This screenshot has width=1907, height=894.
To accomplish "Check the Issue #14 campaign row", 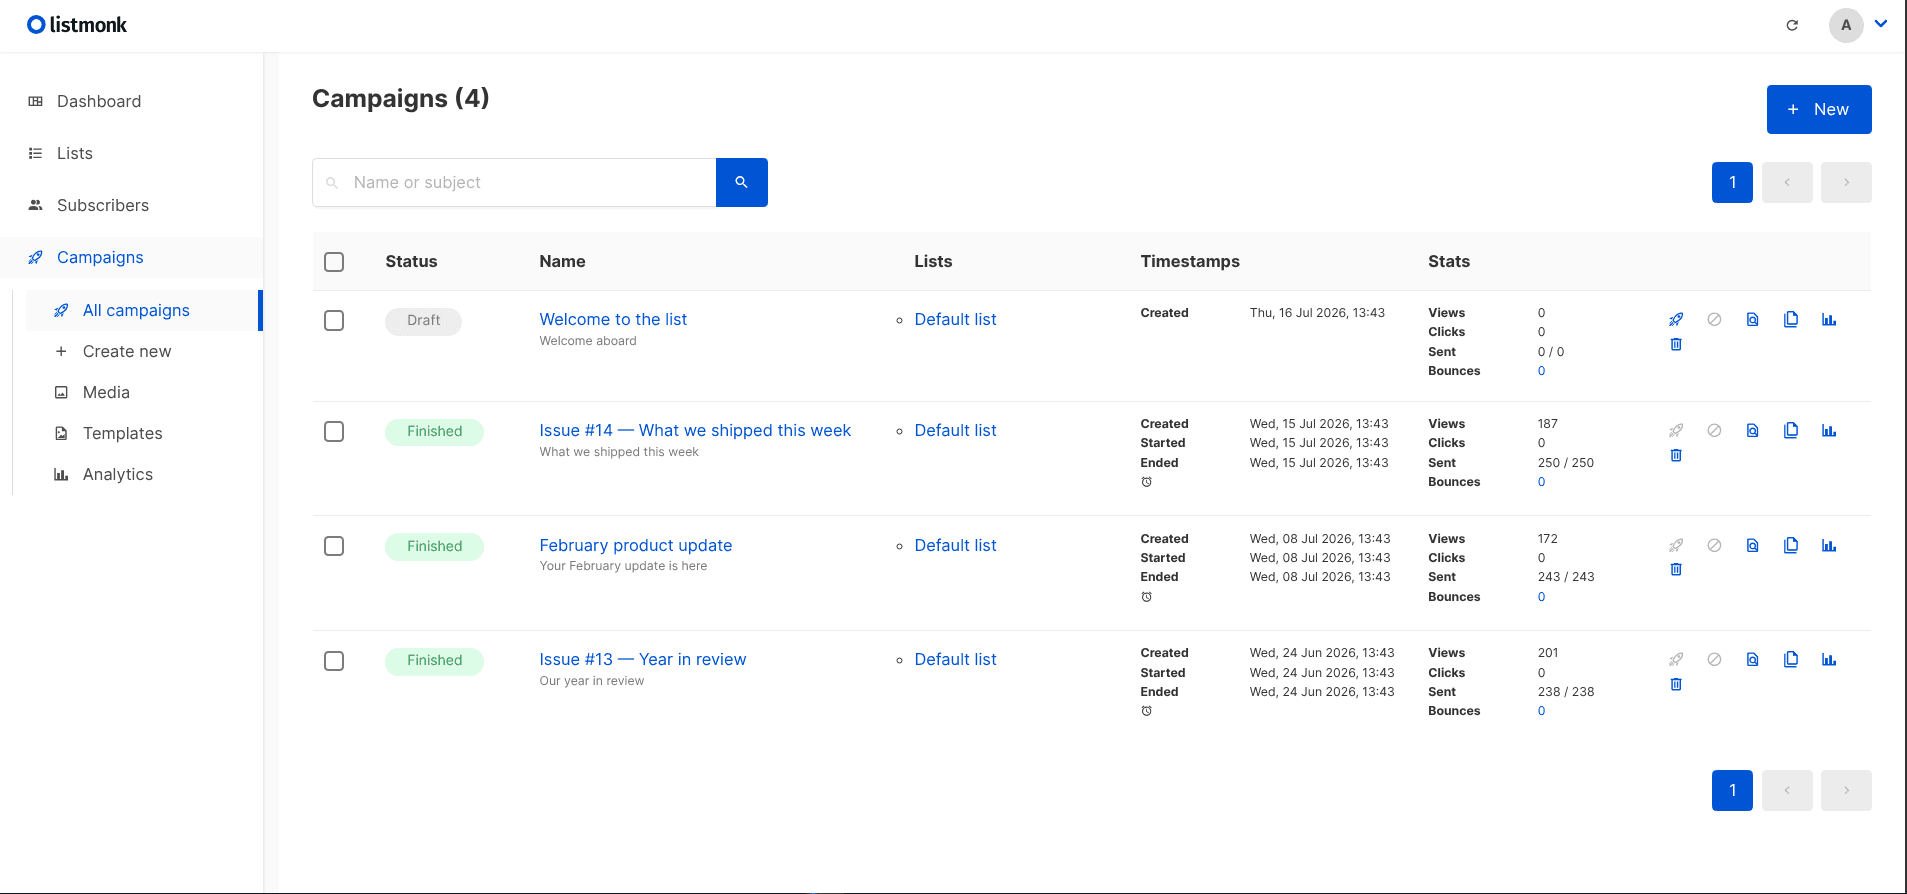I will click(334, 431).
